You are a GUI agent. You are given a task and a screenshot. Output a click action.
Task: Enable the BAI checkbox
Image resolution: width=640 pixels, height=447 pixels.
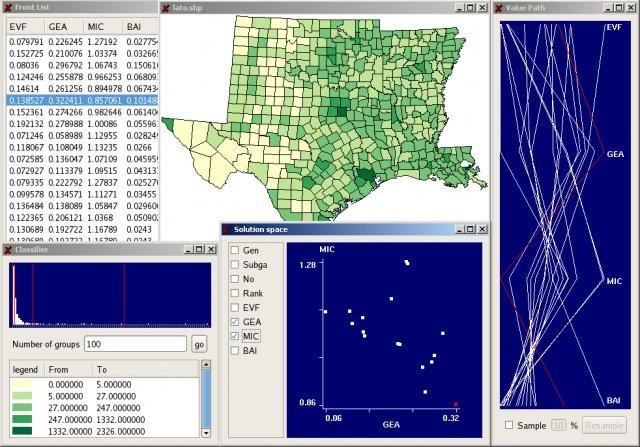click(x=235, y=350)
